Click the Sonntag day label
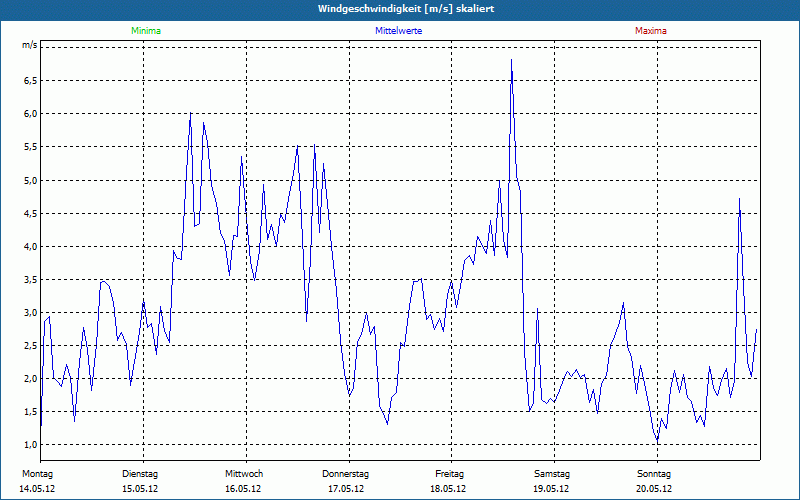This screenshot has height=500, width=800. tap(654, 474)
